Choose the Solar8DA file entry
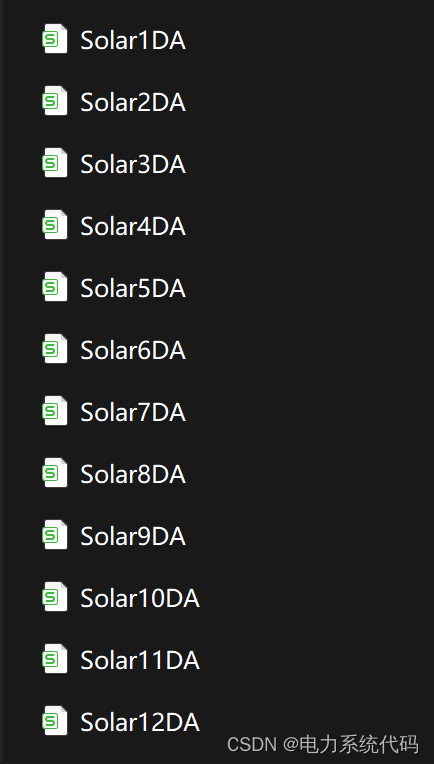The height and width of the screenshot is (764, 434). coord(133,474)
